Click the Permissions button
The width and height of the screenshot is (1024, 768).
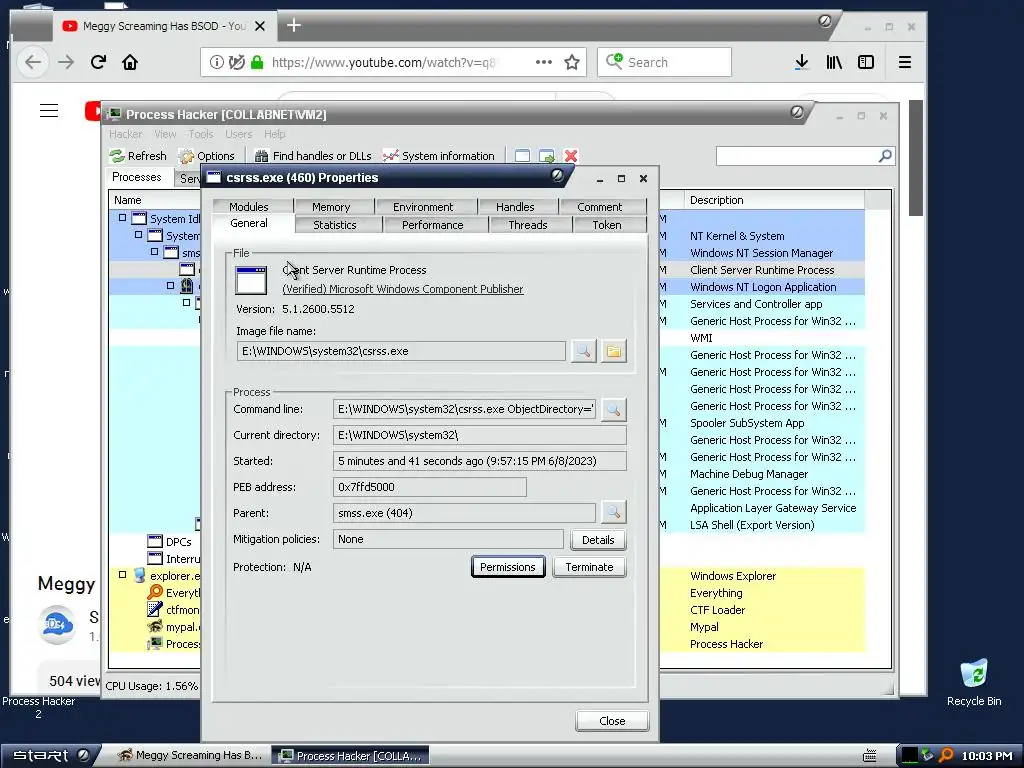507,567
